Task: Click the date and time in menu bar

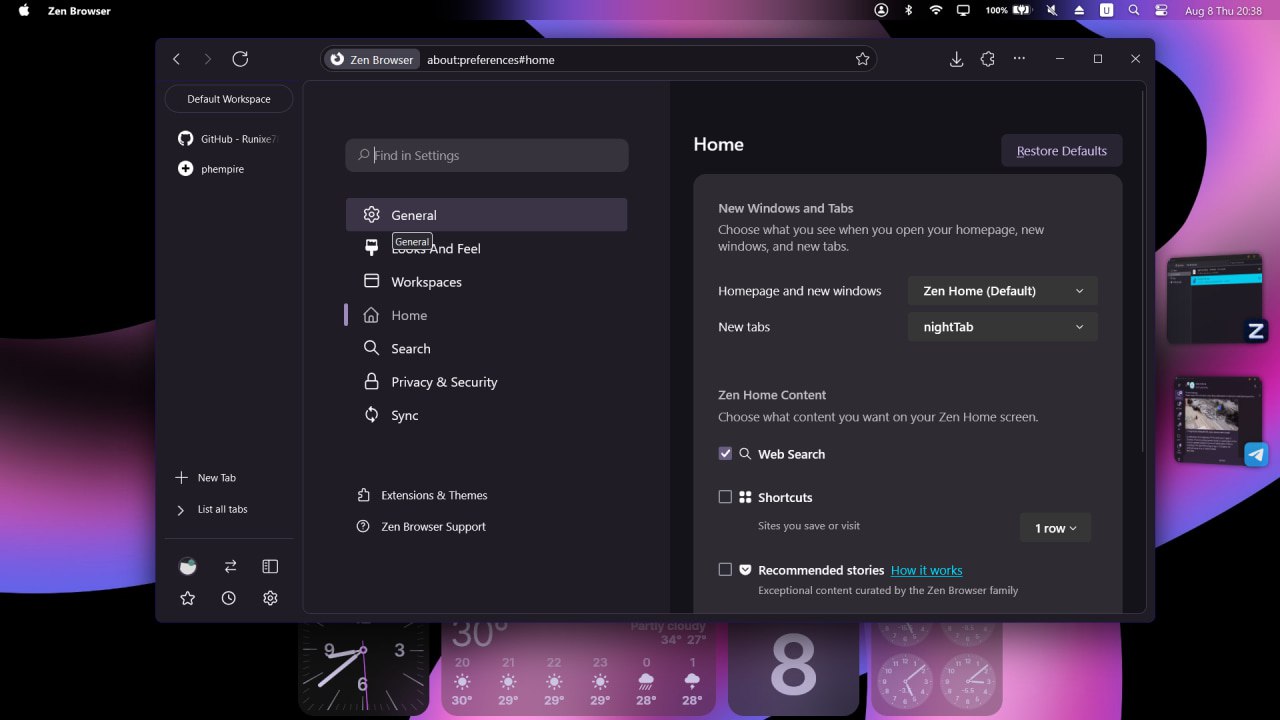Action: (1221, 11)
